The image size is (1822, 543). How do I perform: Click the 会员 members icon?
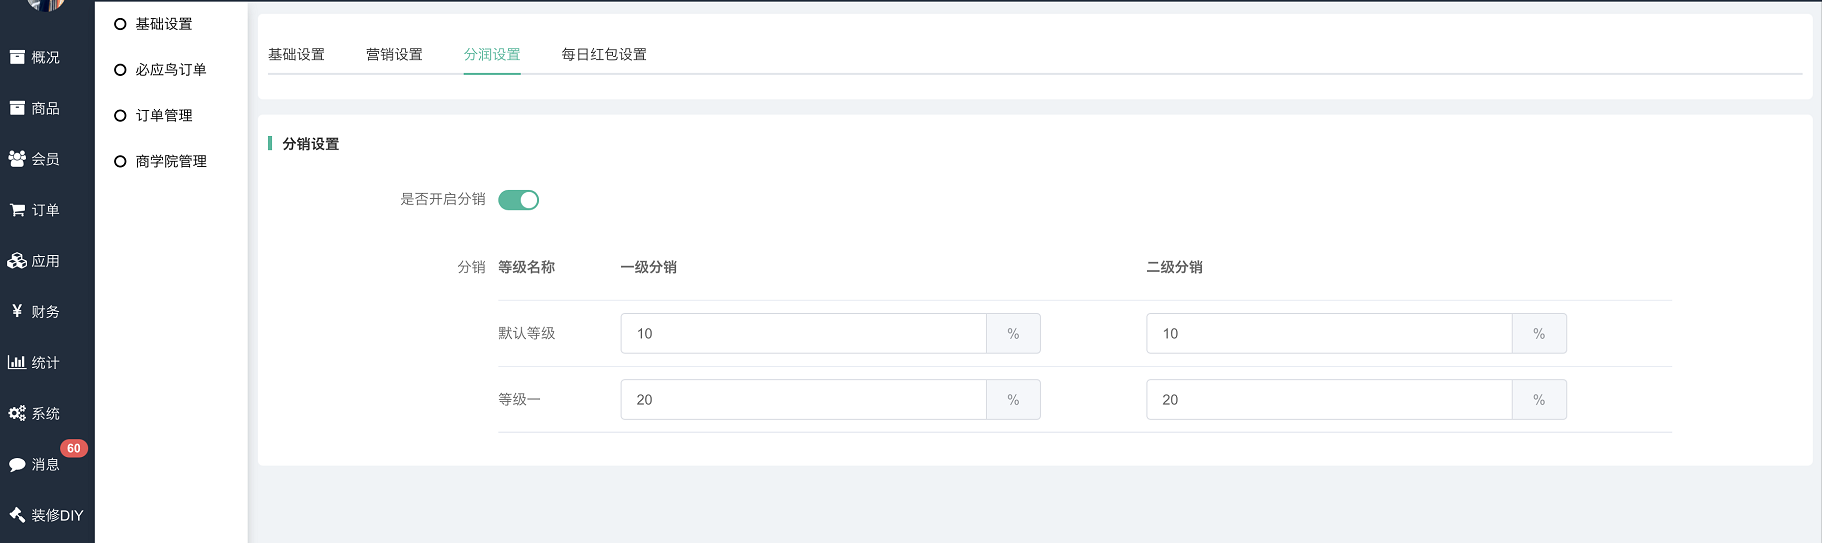click(x=17, y=159)
